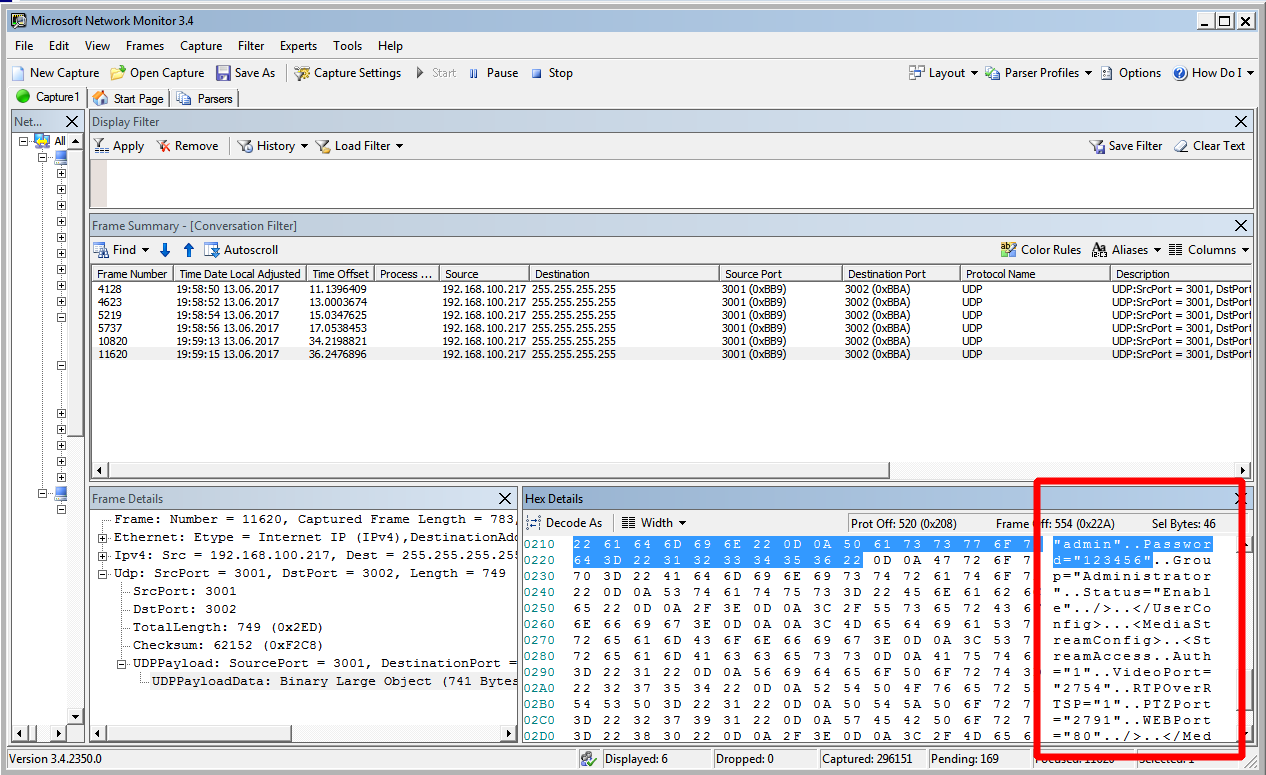Click Decode As in Hex Details
The width and height of the screenshot is (1266, 775).
(566, 523)
